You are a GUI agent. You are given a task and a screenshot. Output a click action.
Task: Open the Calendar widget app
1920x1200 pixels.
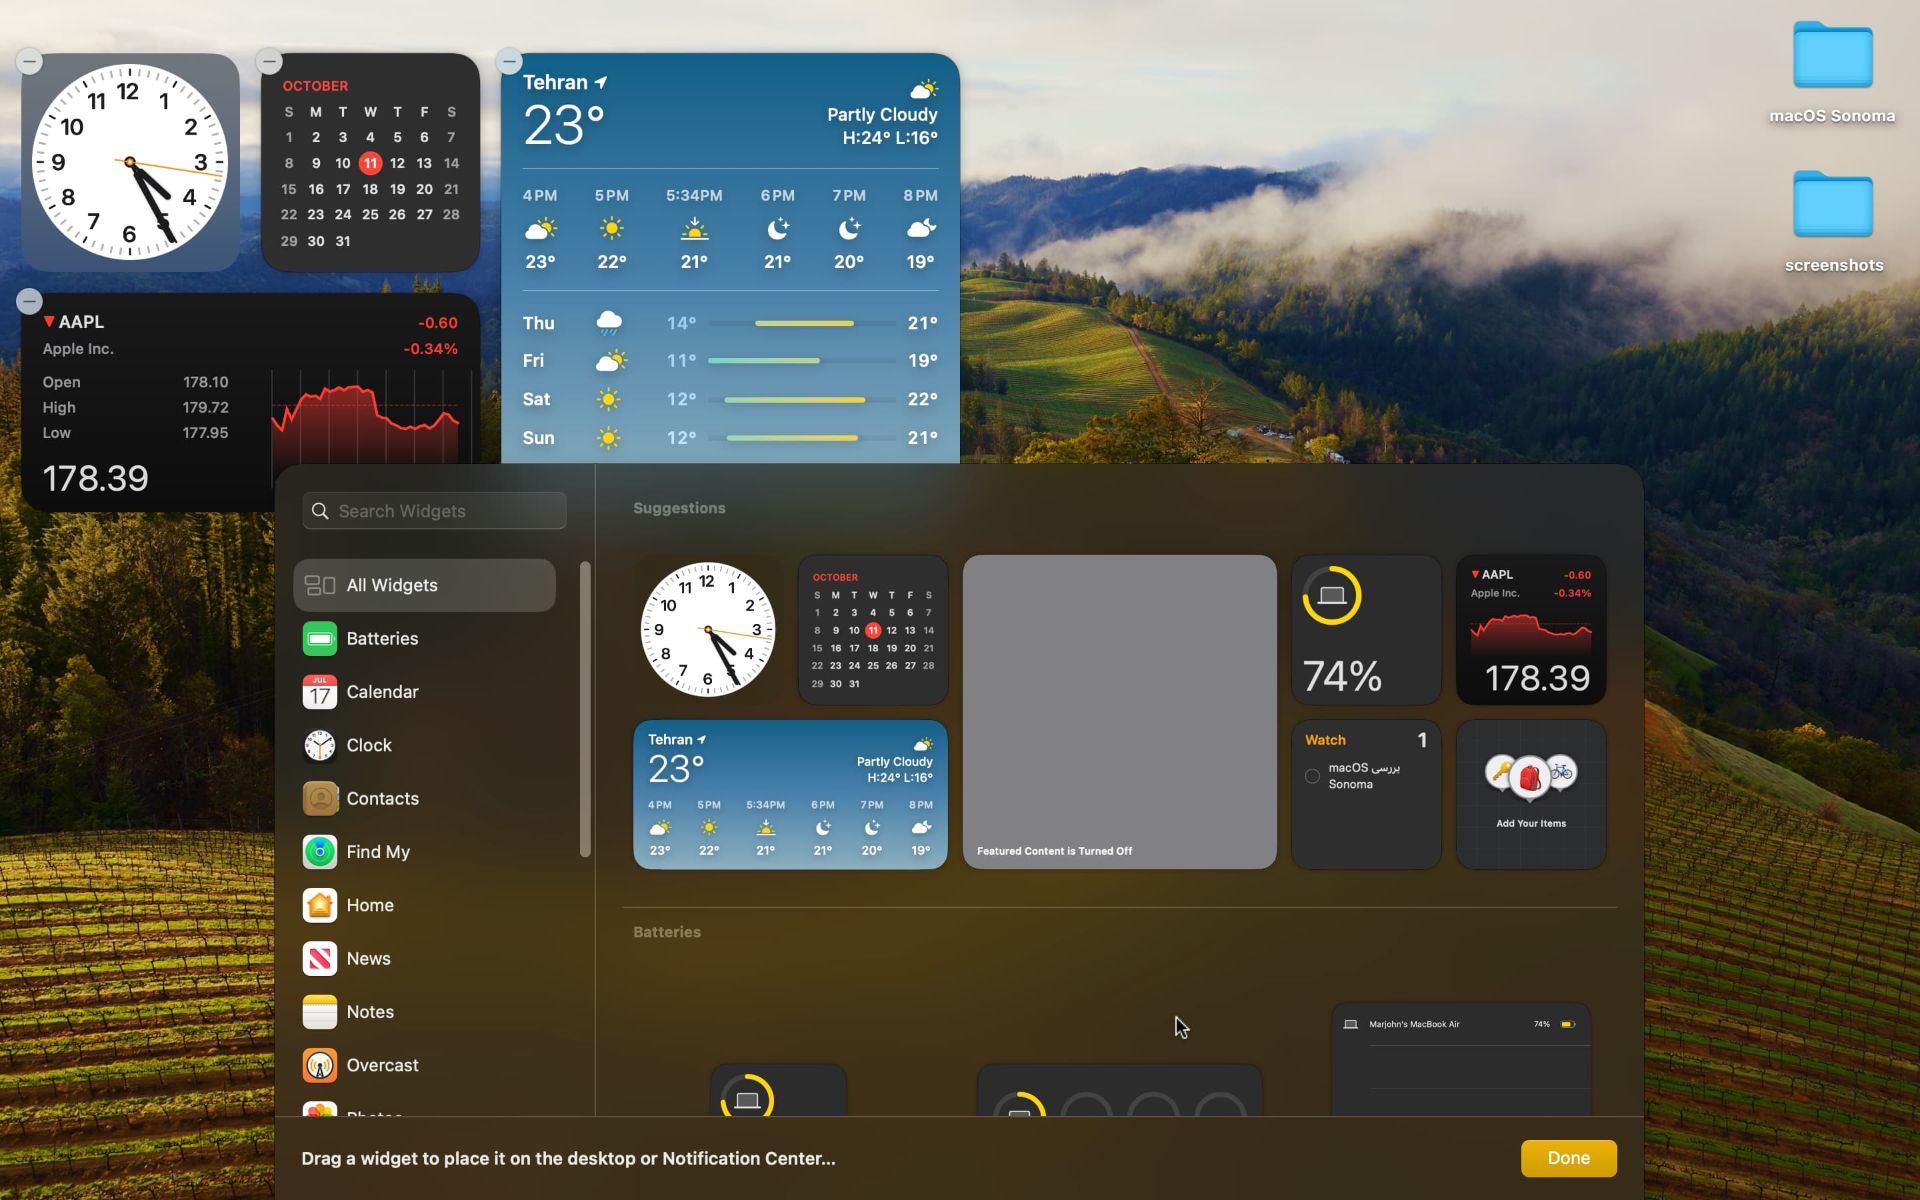(383, 691)
